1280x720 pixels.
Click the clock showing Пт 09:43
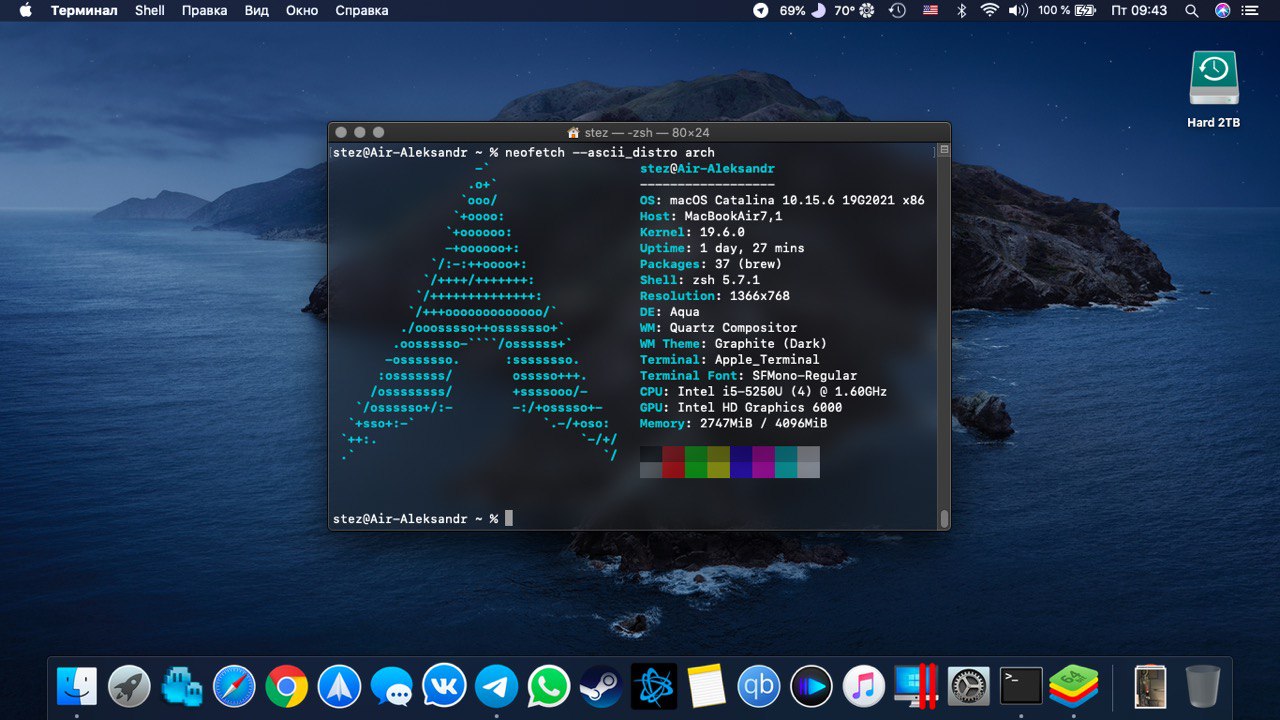[x=1139, y=10]
